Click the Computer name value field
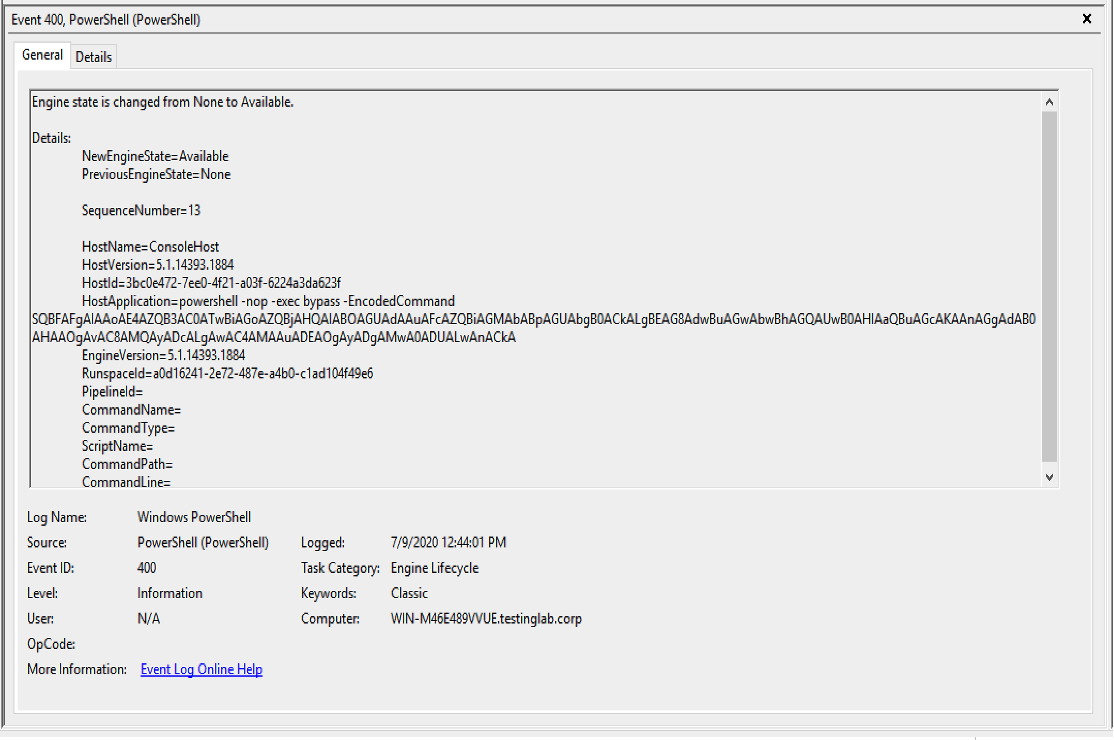 click(486, 619)
